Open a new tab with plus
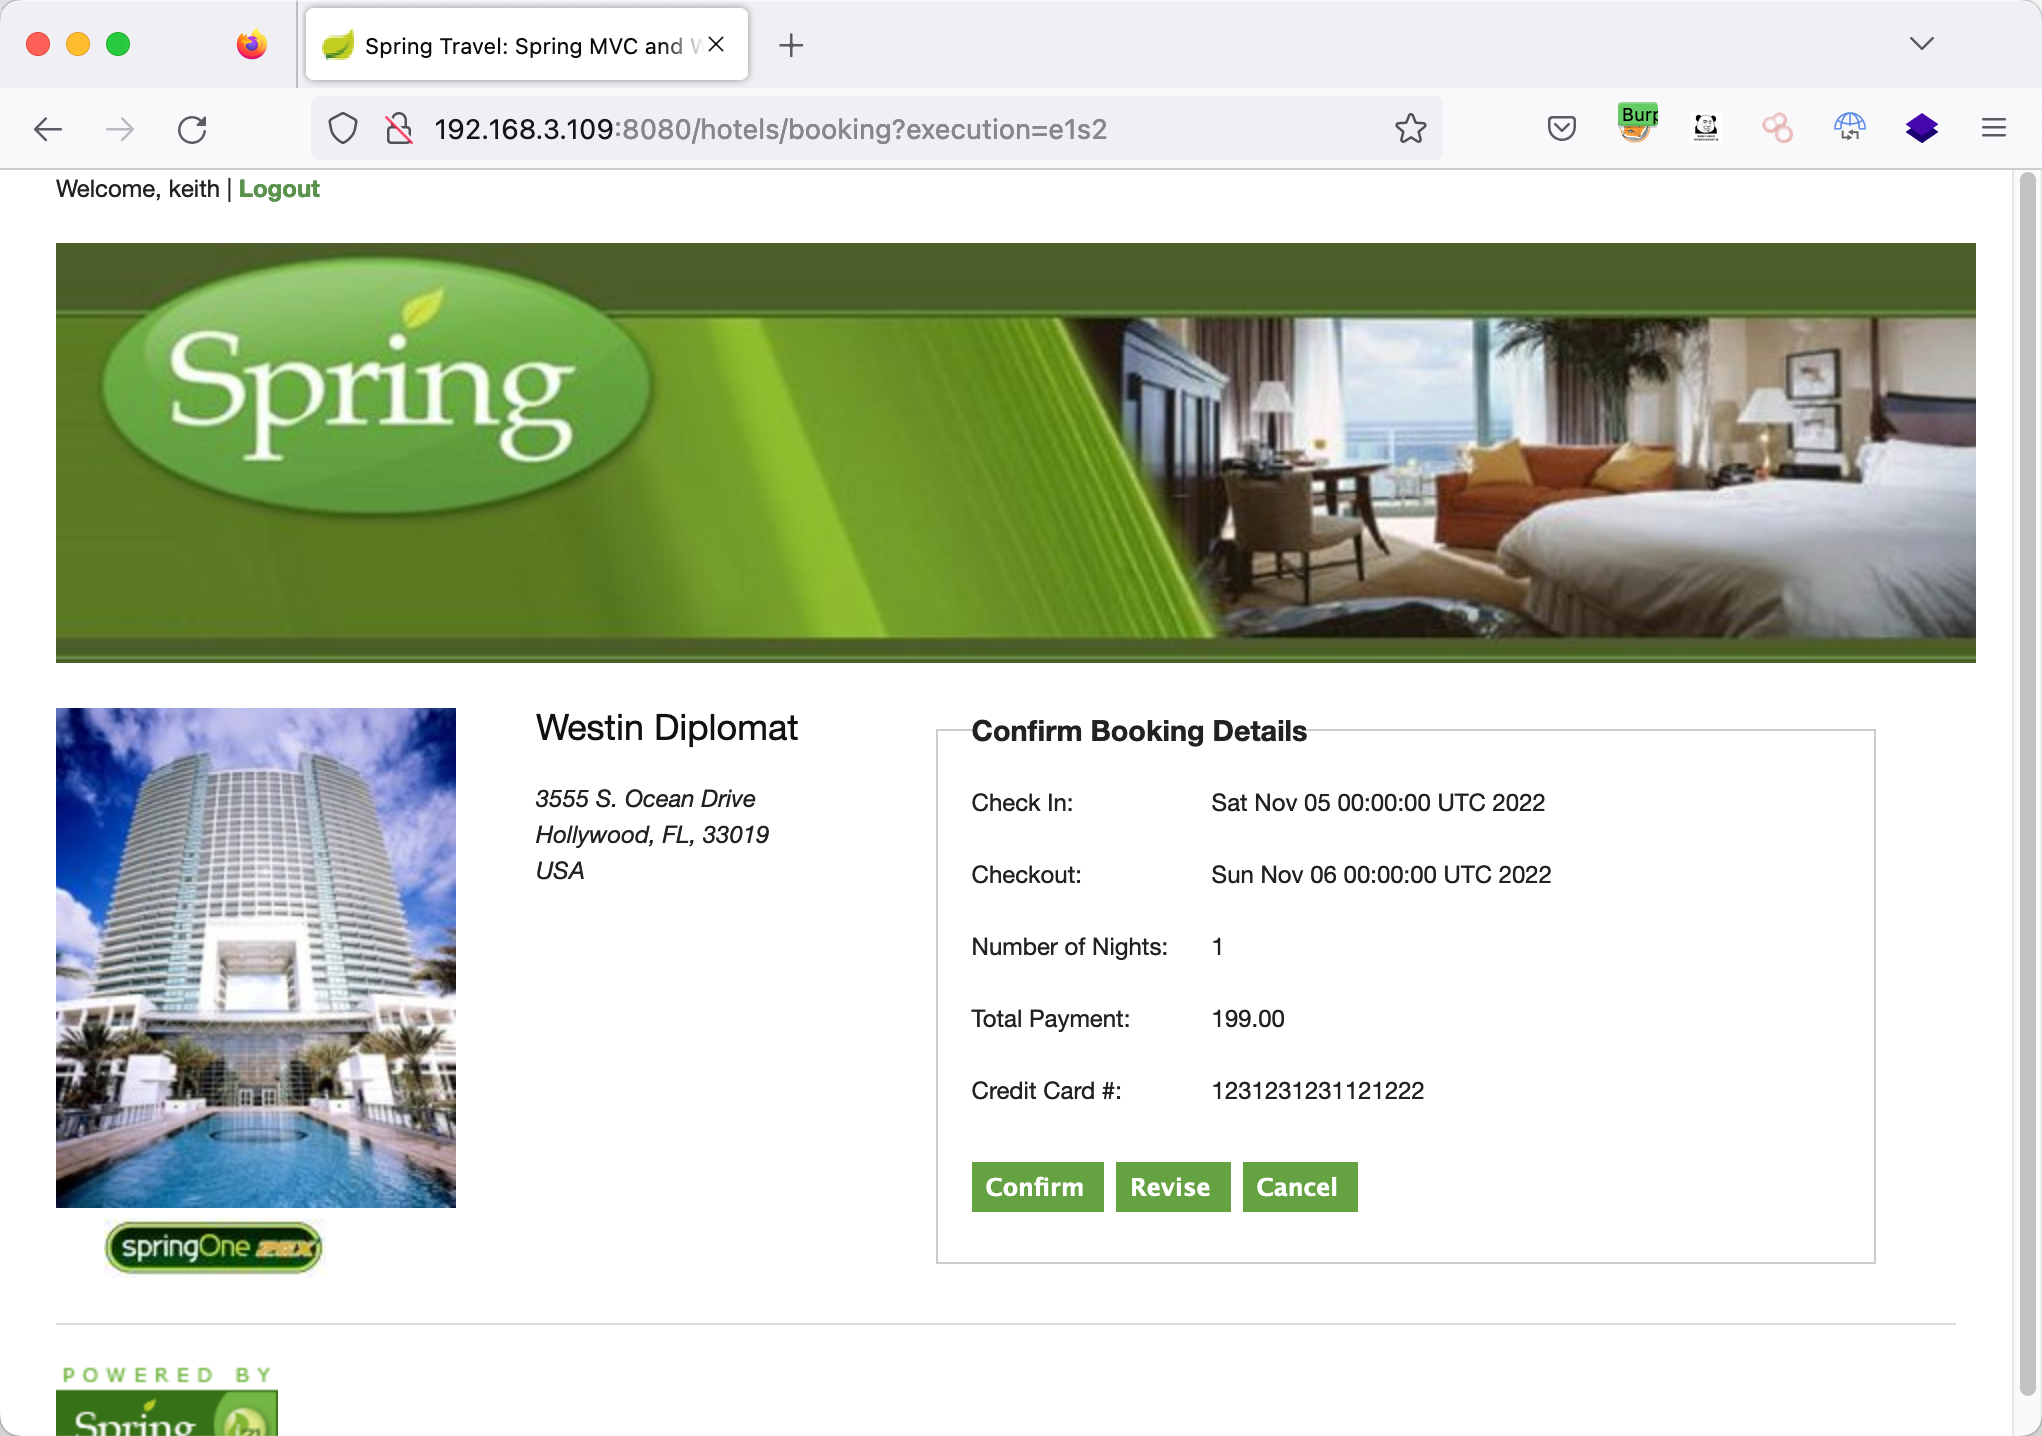 790,45
